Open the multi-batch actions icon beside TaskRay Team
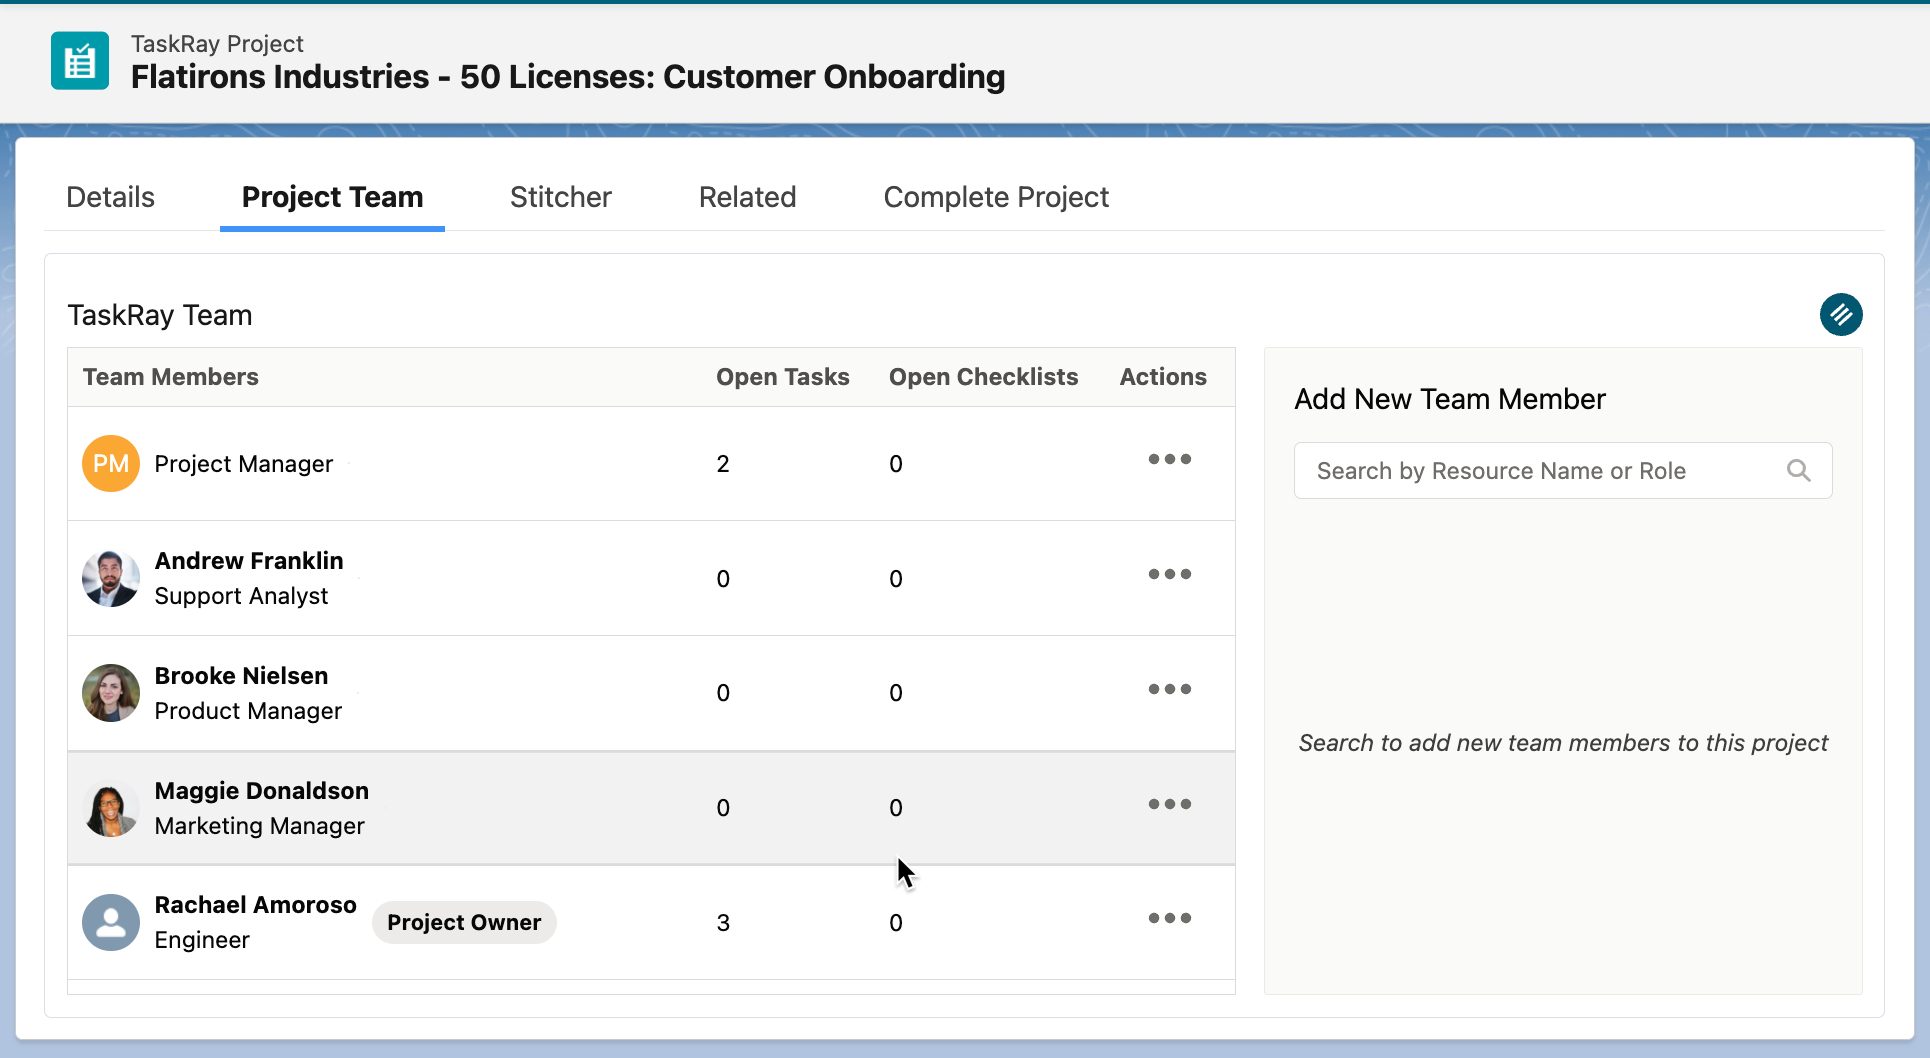This screenshot has height=1058, width=1930. click(1841, 314)
